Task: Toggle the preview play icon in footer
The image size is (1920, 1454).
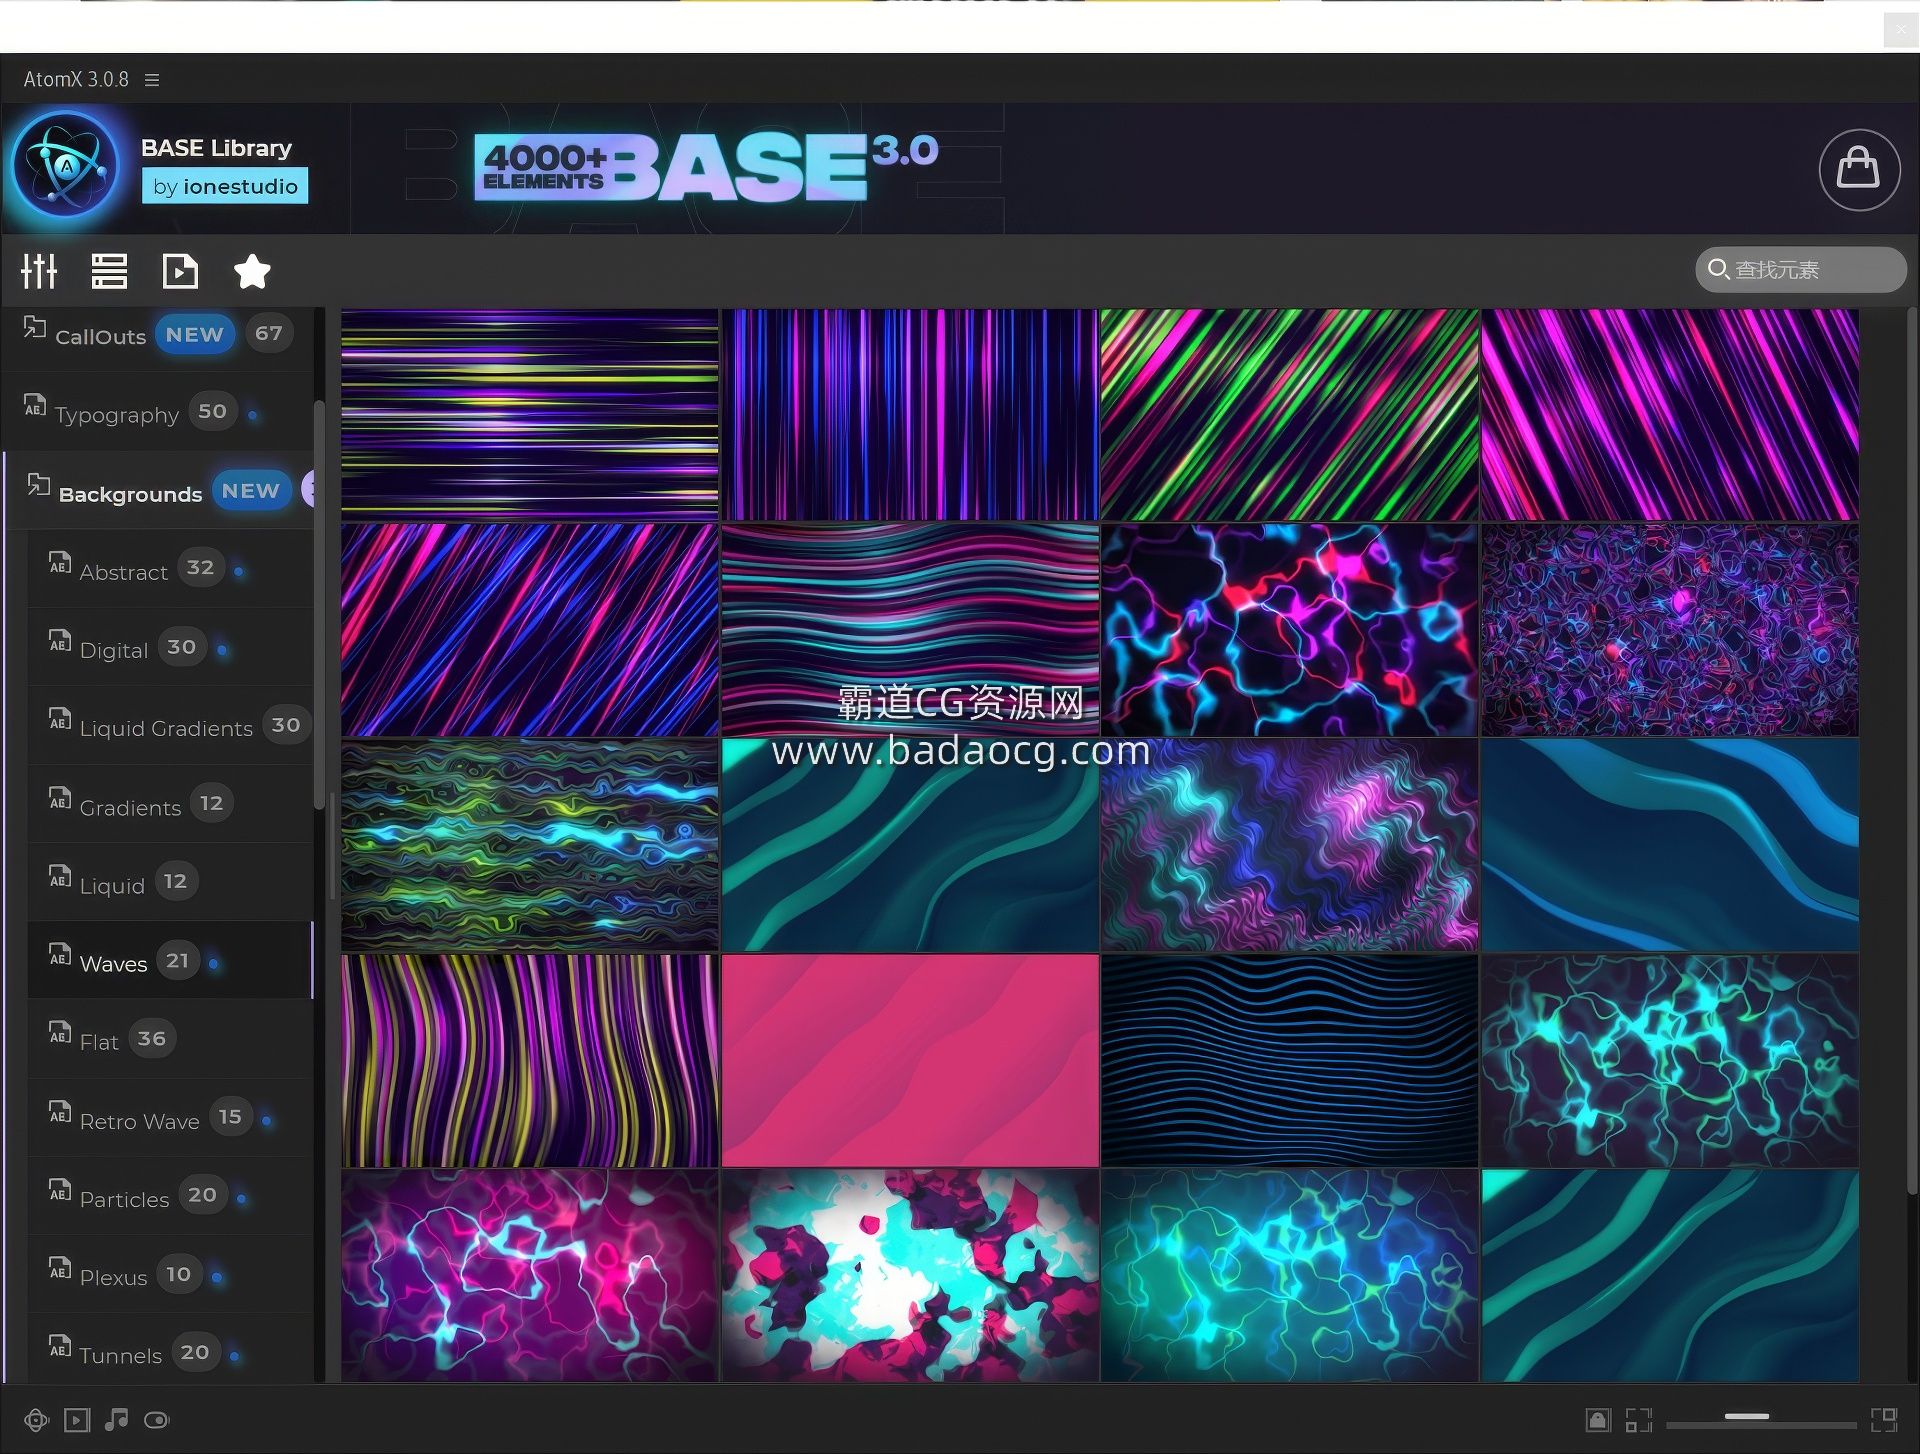Action: pyautogui.click(x=77, y=1420)
